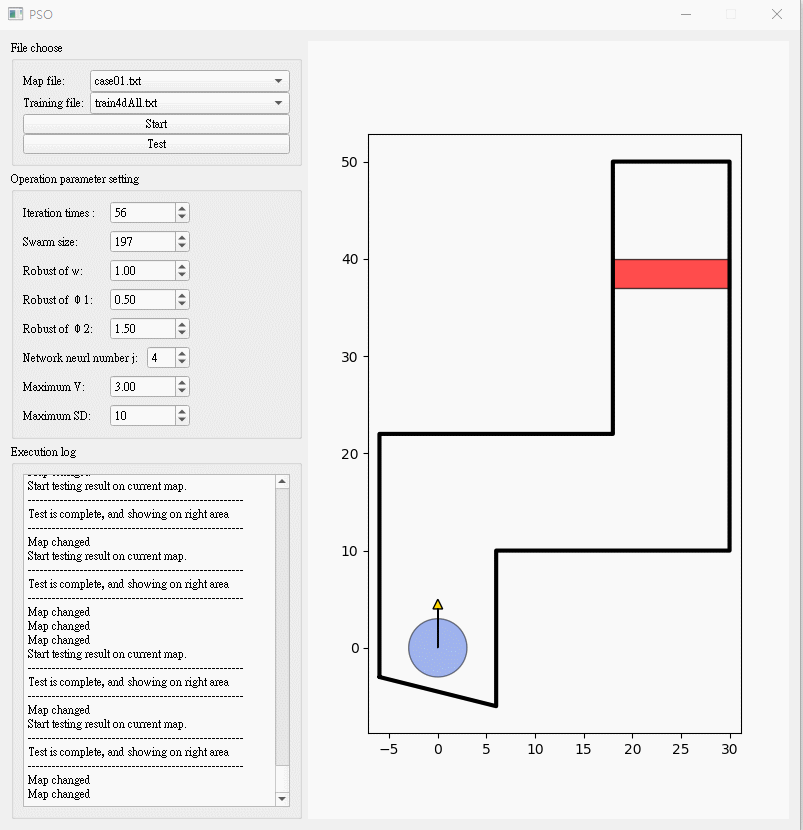Image resolution: width=803 pixels, height=830 pixels.
Task: Click the Swarm size input field
Action: [143, 242]
